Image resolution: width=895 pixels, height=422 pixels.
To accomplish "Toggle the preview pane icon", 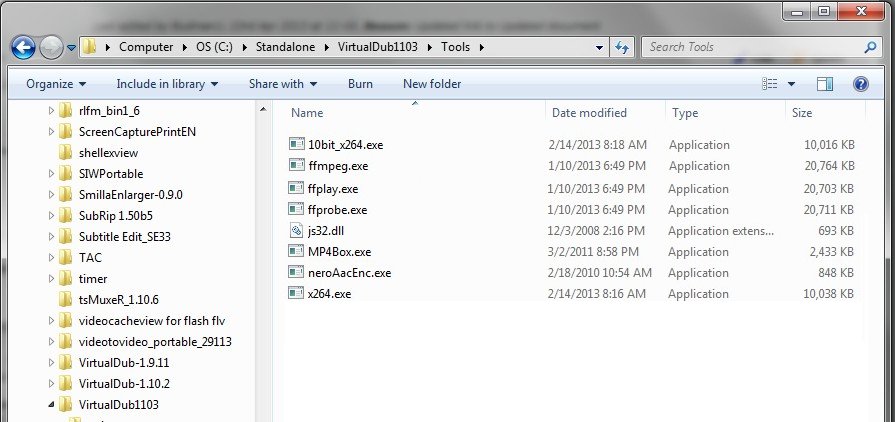I will [824, 84].
